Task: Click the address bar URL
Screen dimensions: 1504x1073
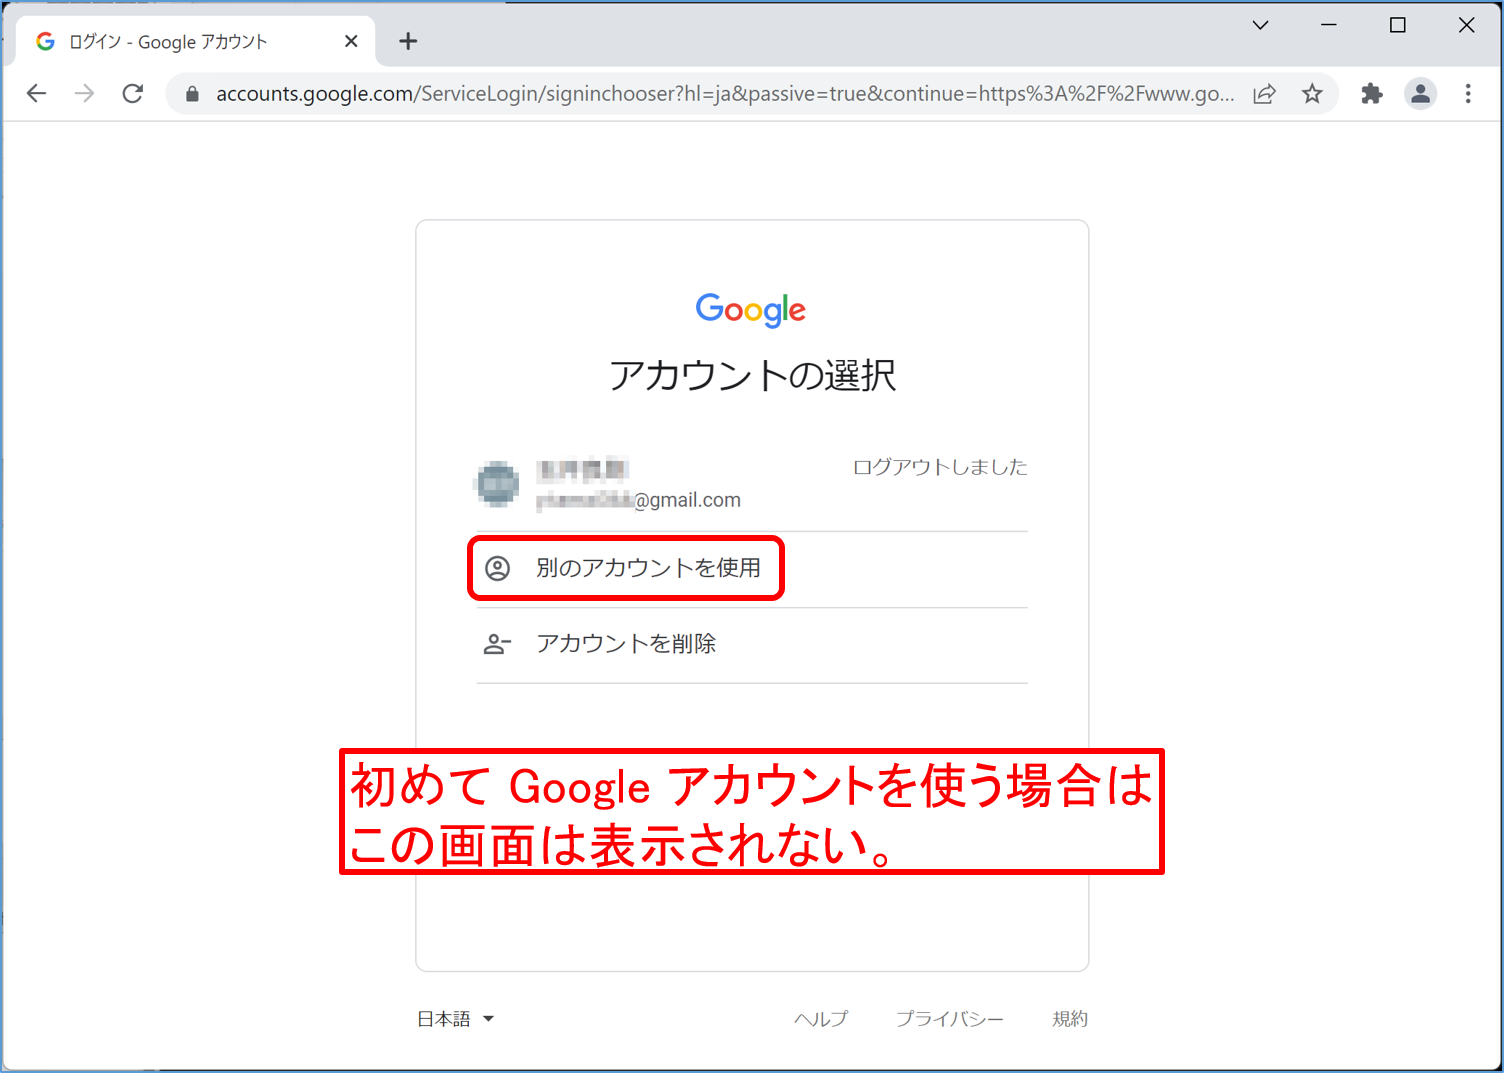Action: [725, 94]
